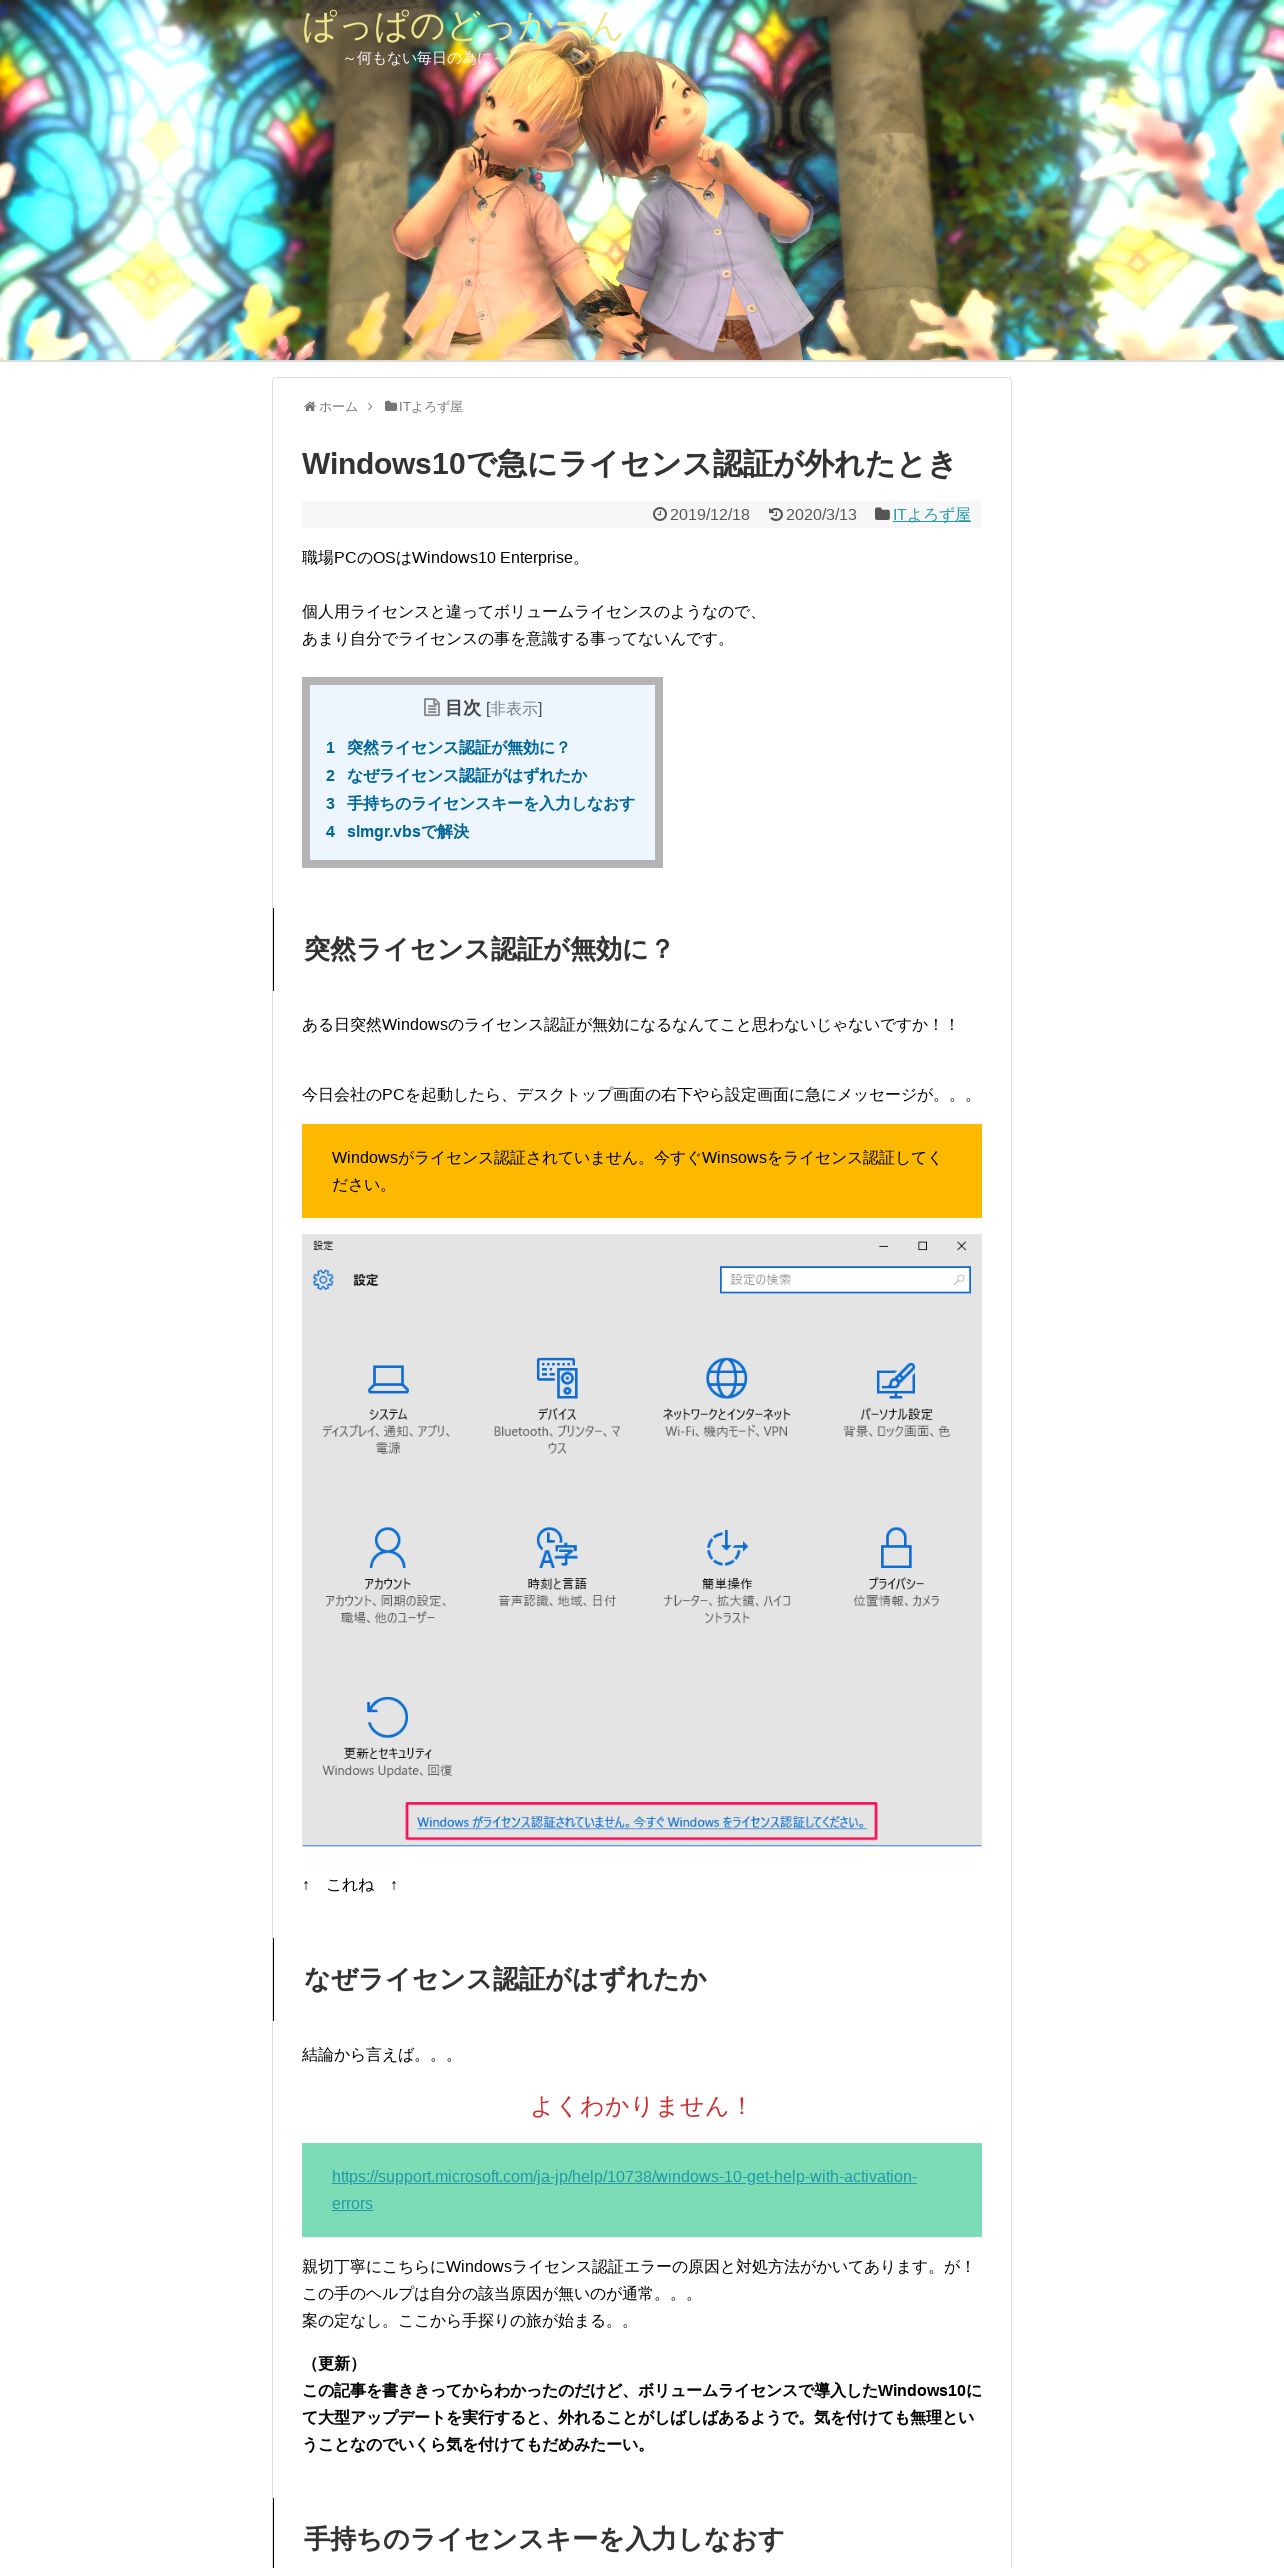The width and height of the screenshot is (1284, 2568).
Task: Open the ITよろず屋 breadcrumb category
Action: (430, 407)
